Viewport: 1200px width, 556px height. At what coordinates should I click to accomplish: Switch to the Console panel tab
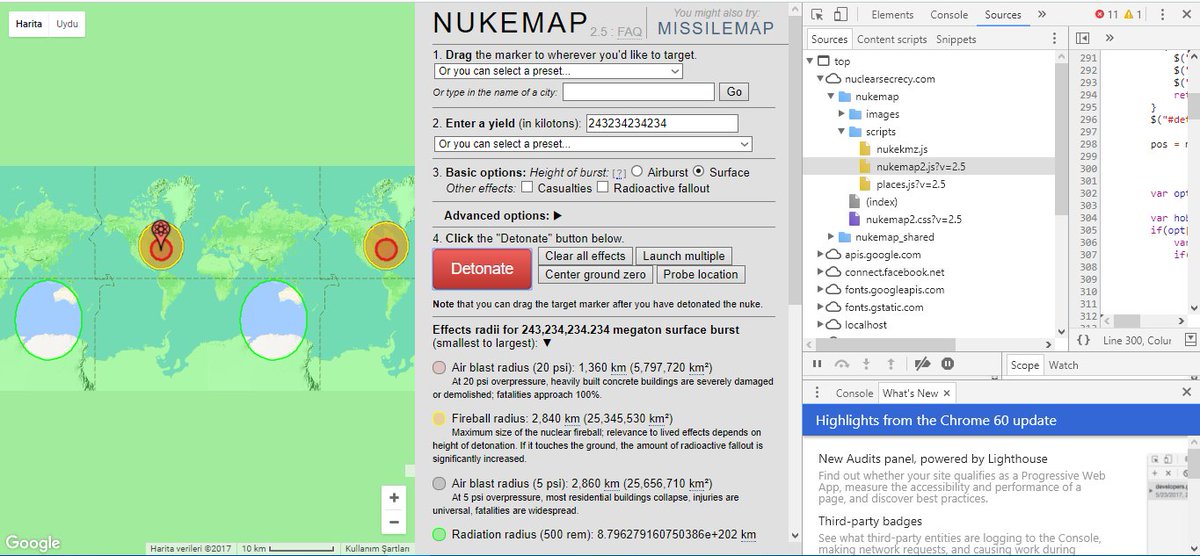(949, 15)
